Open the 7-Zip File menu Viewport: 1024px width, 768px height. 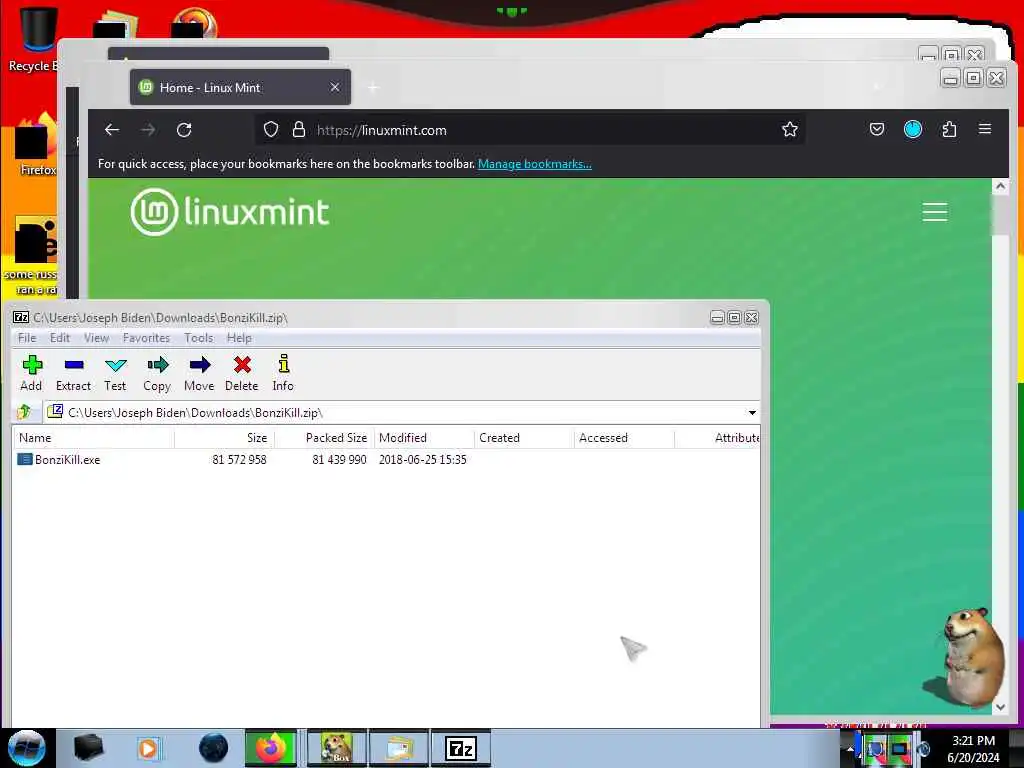[27, 338]
